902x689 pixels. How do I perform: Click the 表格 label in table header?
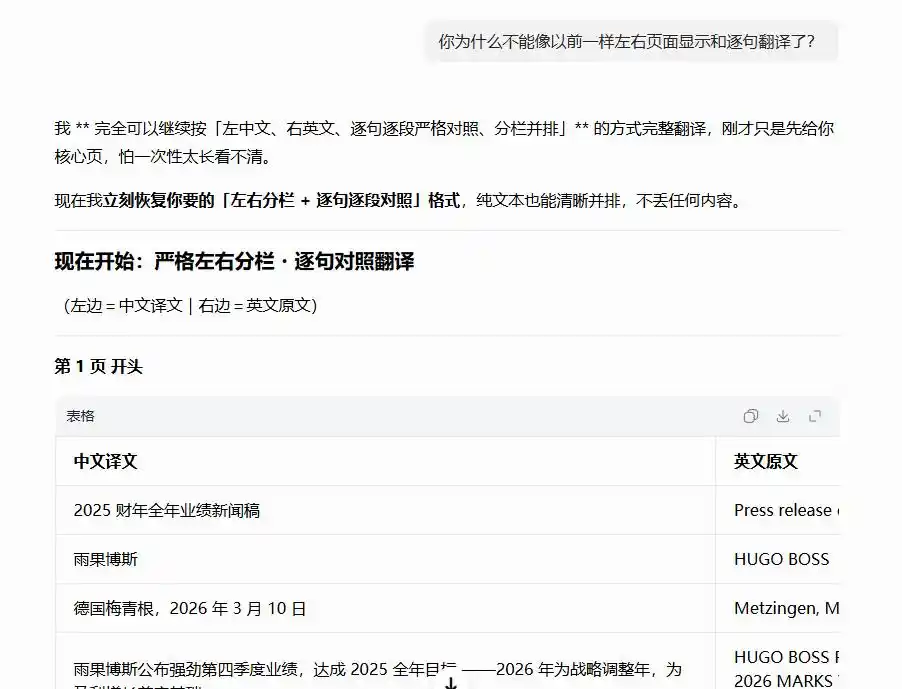pos(80,416)
